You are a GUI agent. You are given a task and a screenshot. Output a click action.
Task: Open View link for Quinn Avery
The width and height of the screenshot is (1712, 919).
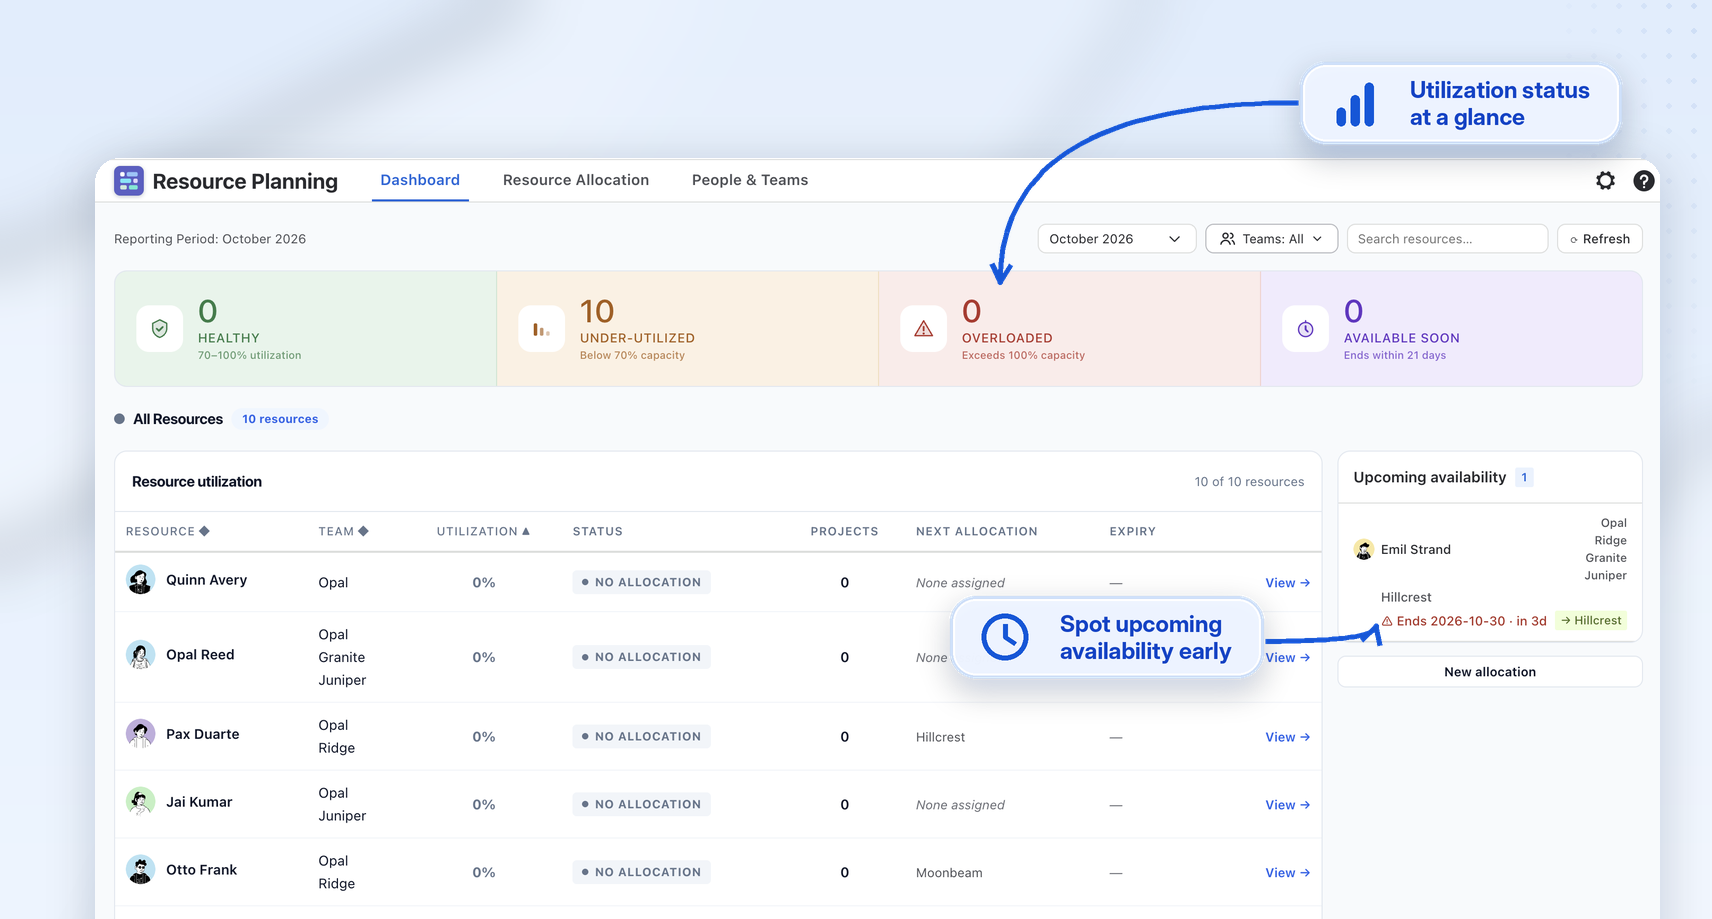click(1287, 583)
